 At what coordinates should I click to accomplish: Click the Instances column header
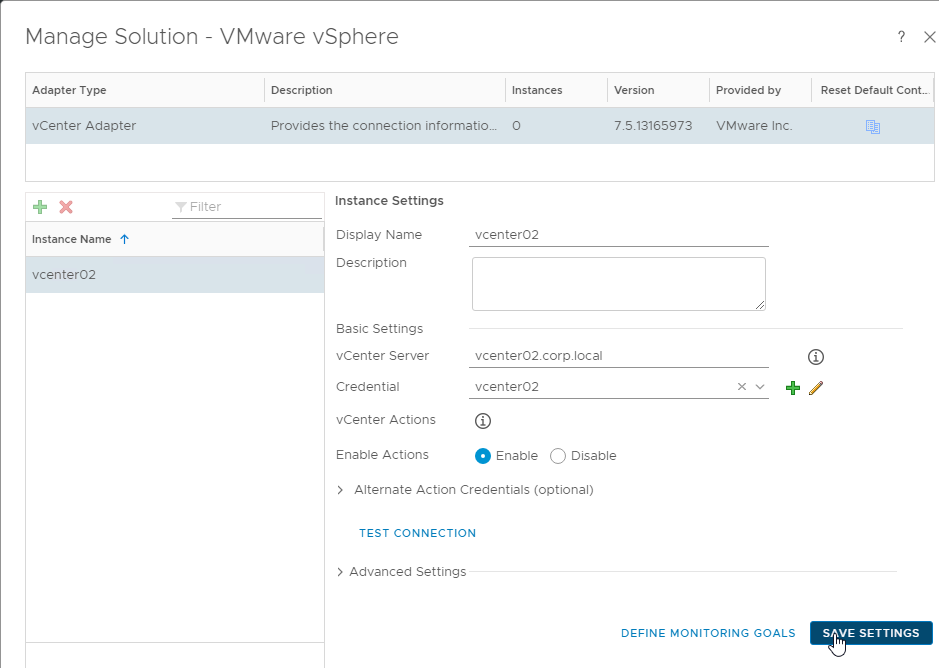(556, 90)
